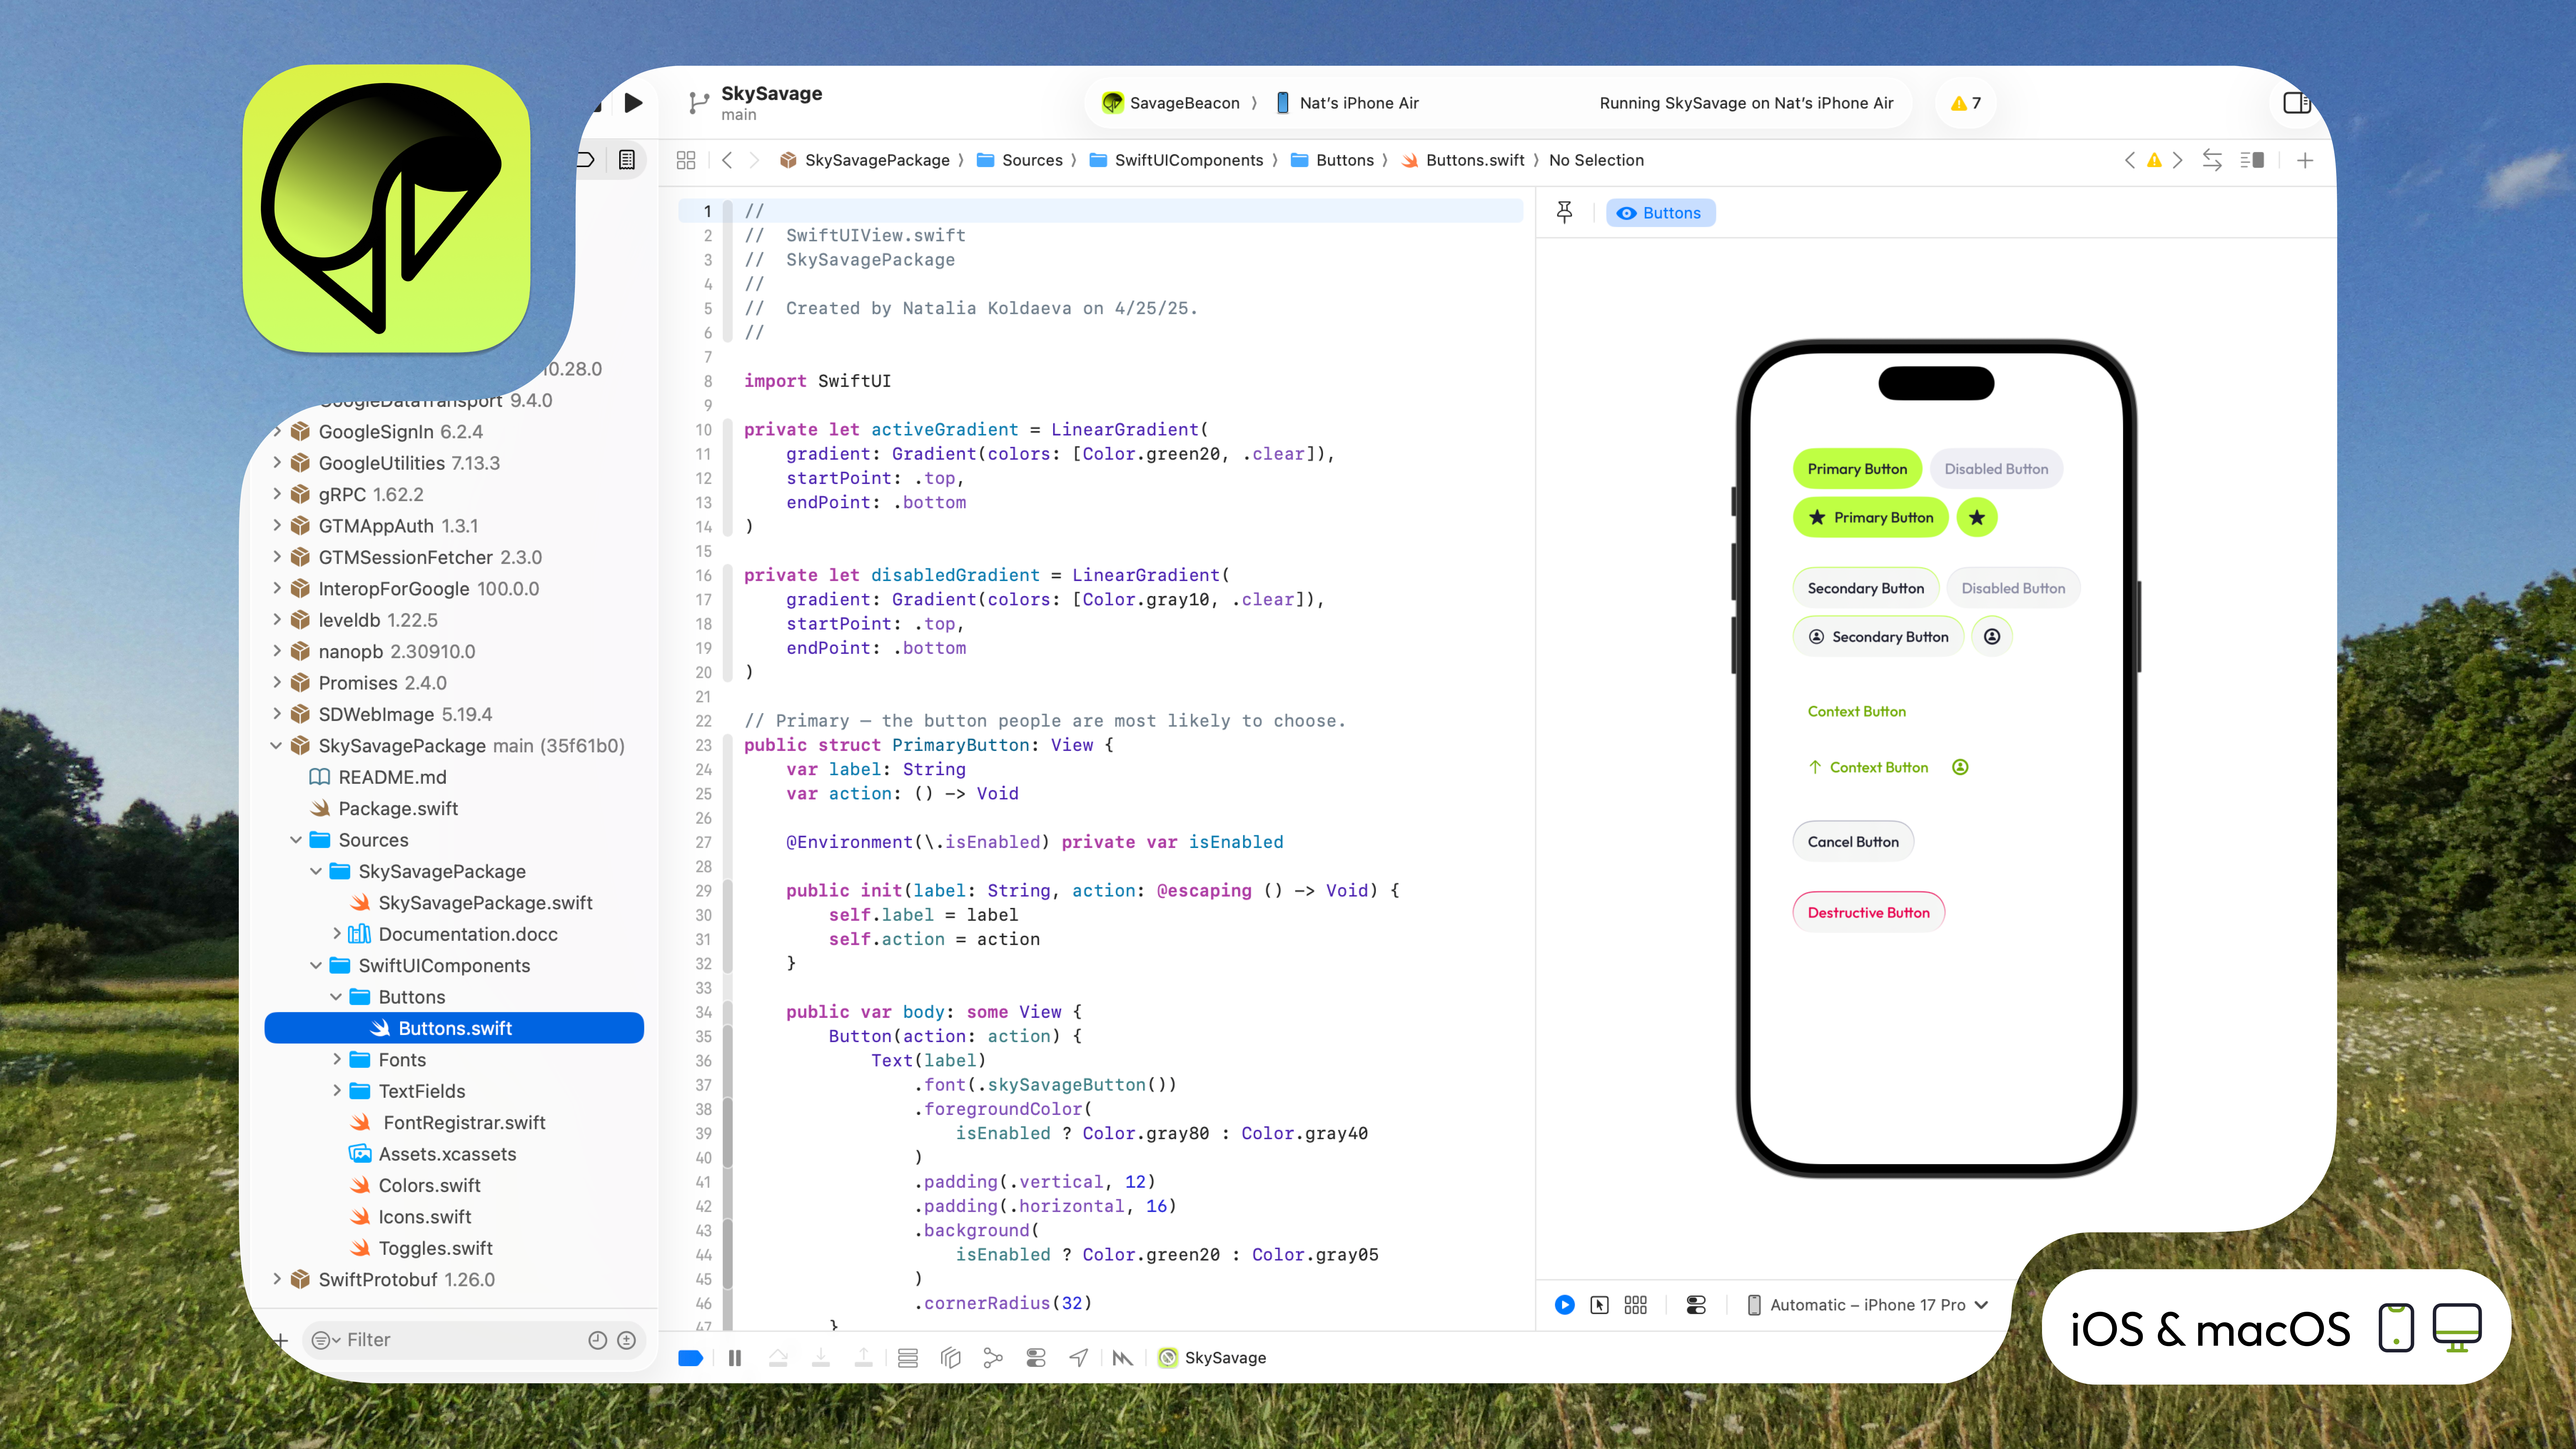The width and height of the screenshot is (2576, 1449).
Task: Show preview variants grid
Action: tap(1636, 1305)
